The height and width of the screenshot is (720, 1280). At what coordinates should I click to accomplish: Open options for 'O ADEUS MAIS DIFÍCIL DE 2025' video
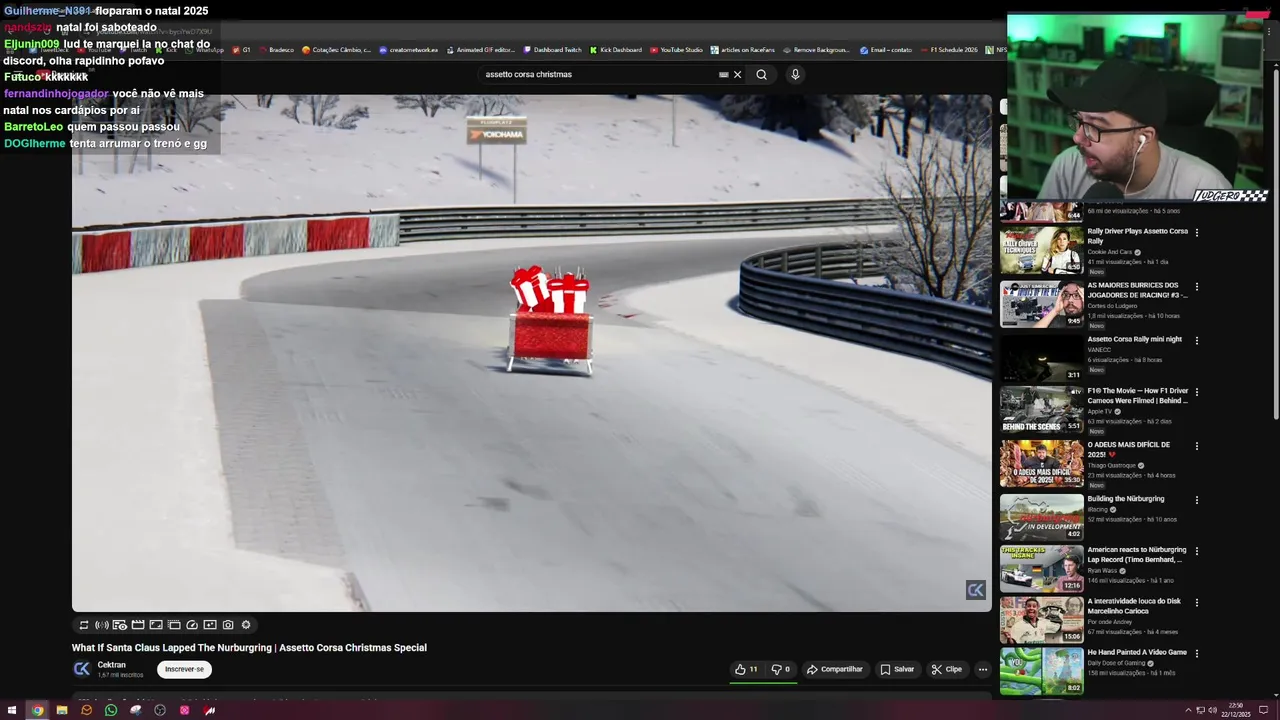coord(1197,447)
